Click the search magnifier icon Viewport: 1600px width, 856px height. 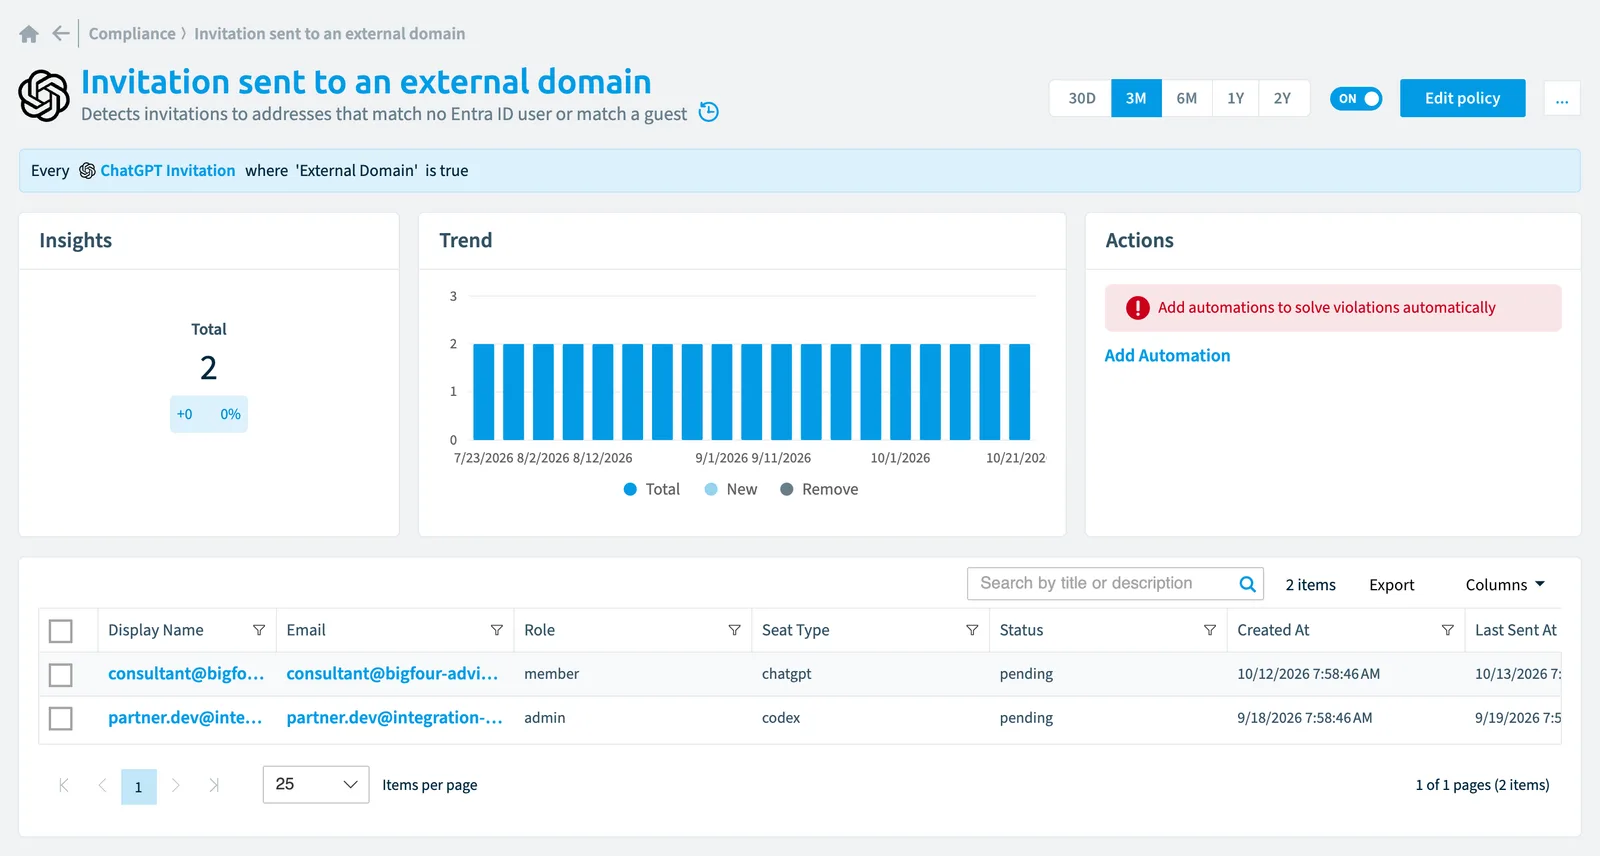point(1247,584)
